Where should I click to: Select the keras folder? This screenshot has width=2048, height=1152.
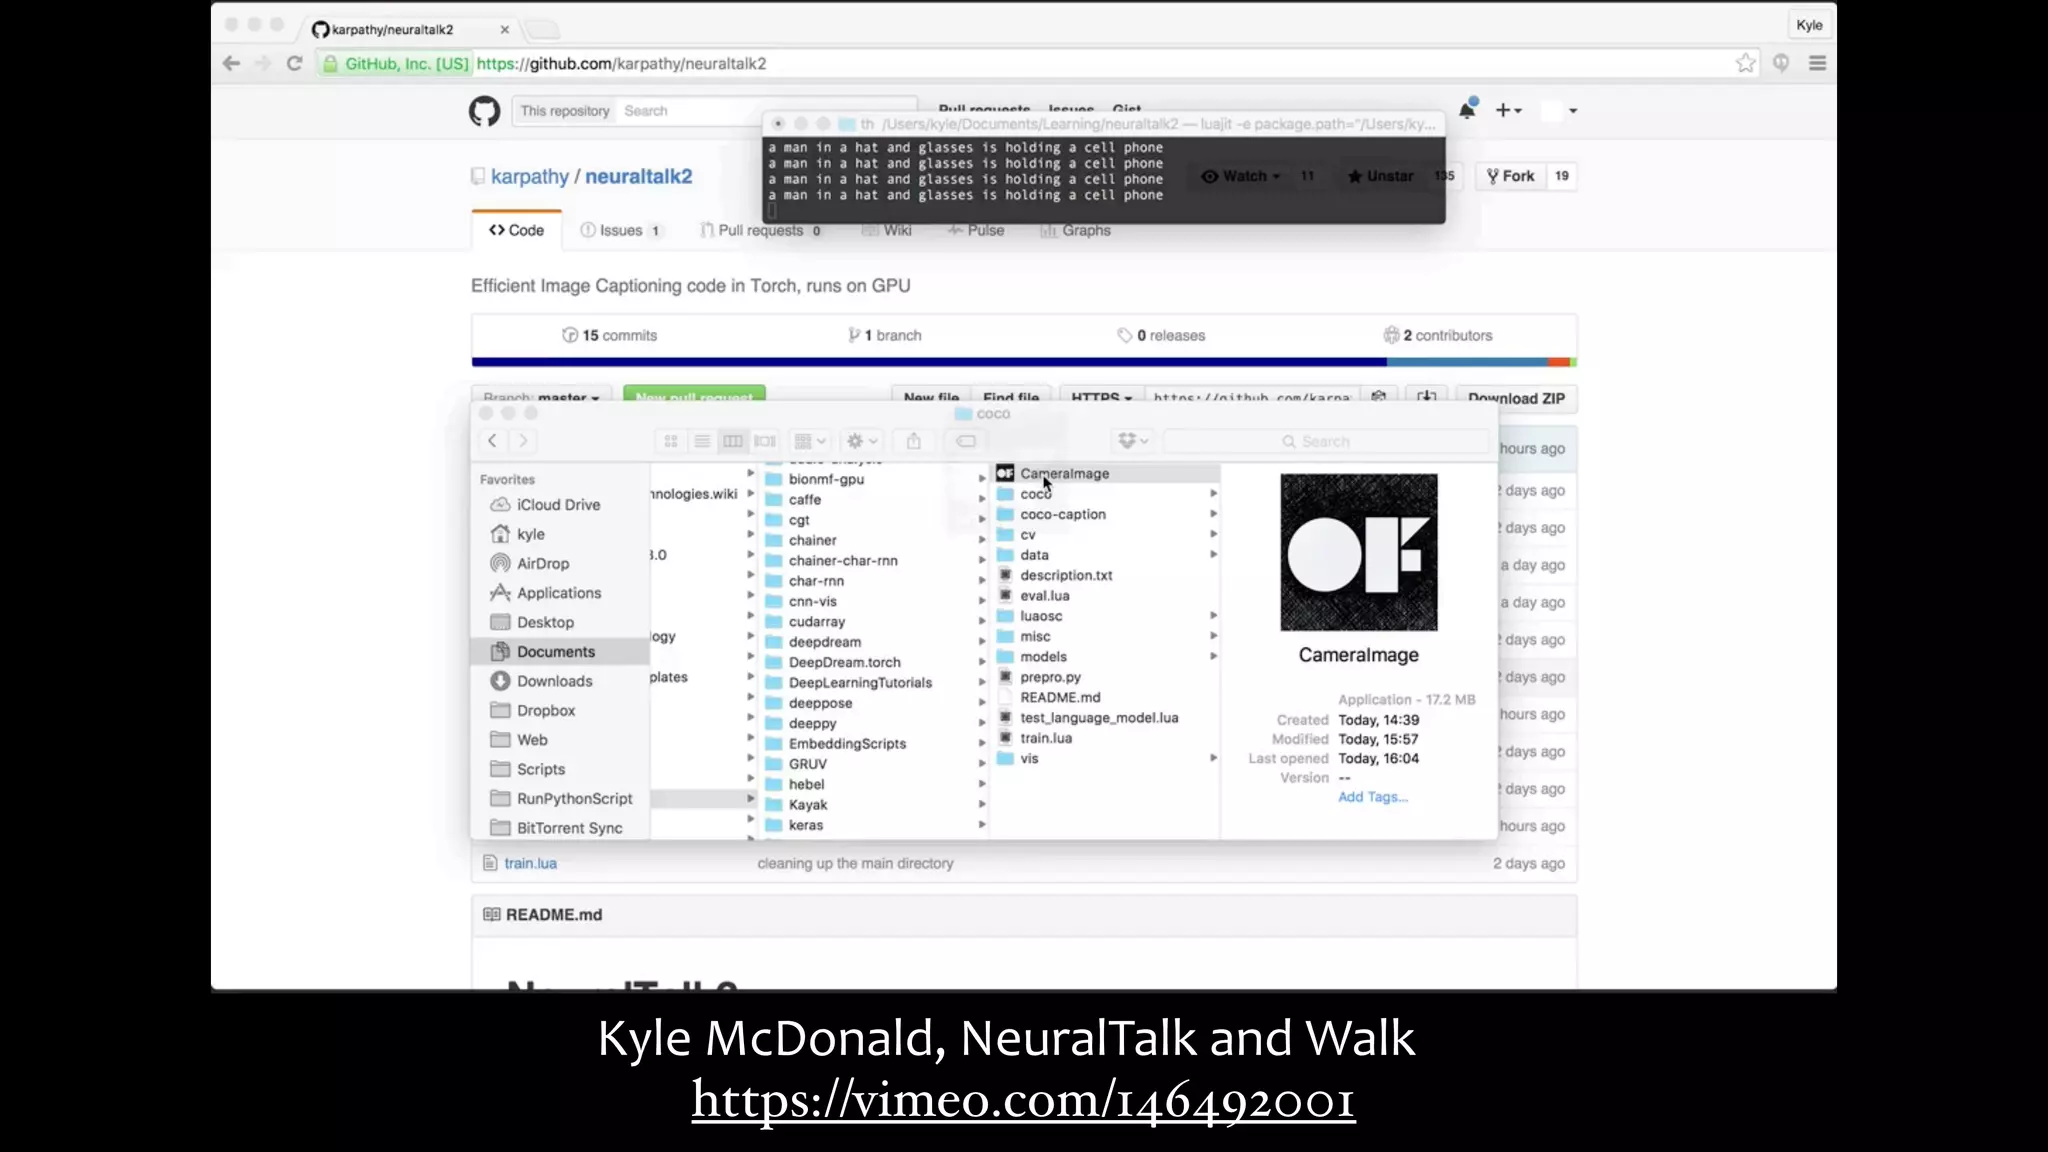click(805, 825)
